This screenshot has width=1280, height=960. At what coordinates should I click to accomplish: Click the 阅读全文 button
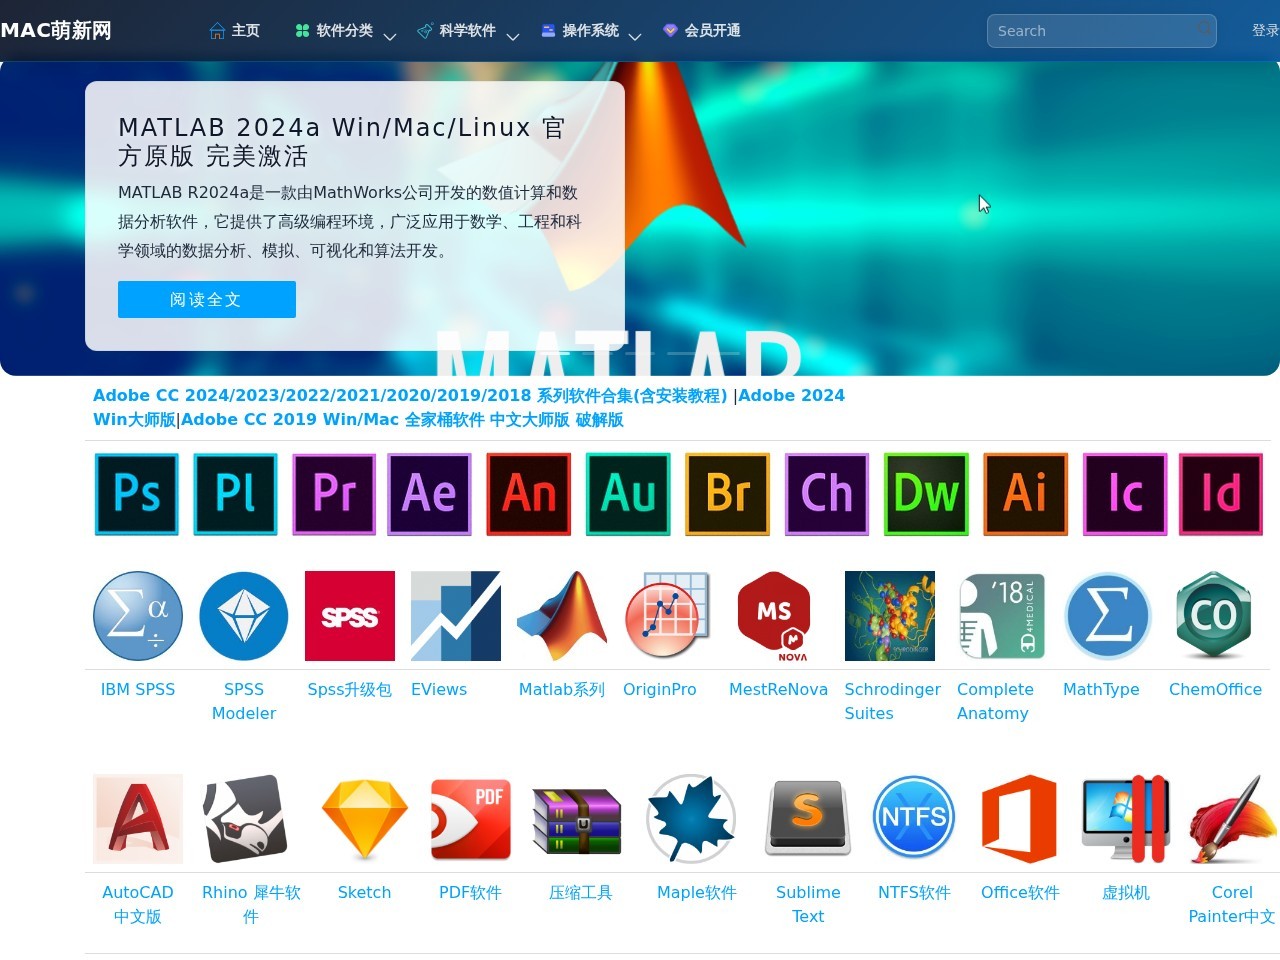click(x=207, y=300)
